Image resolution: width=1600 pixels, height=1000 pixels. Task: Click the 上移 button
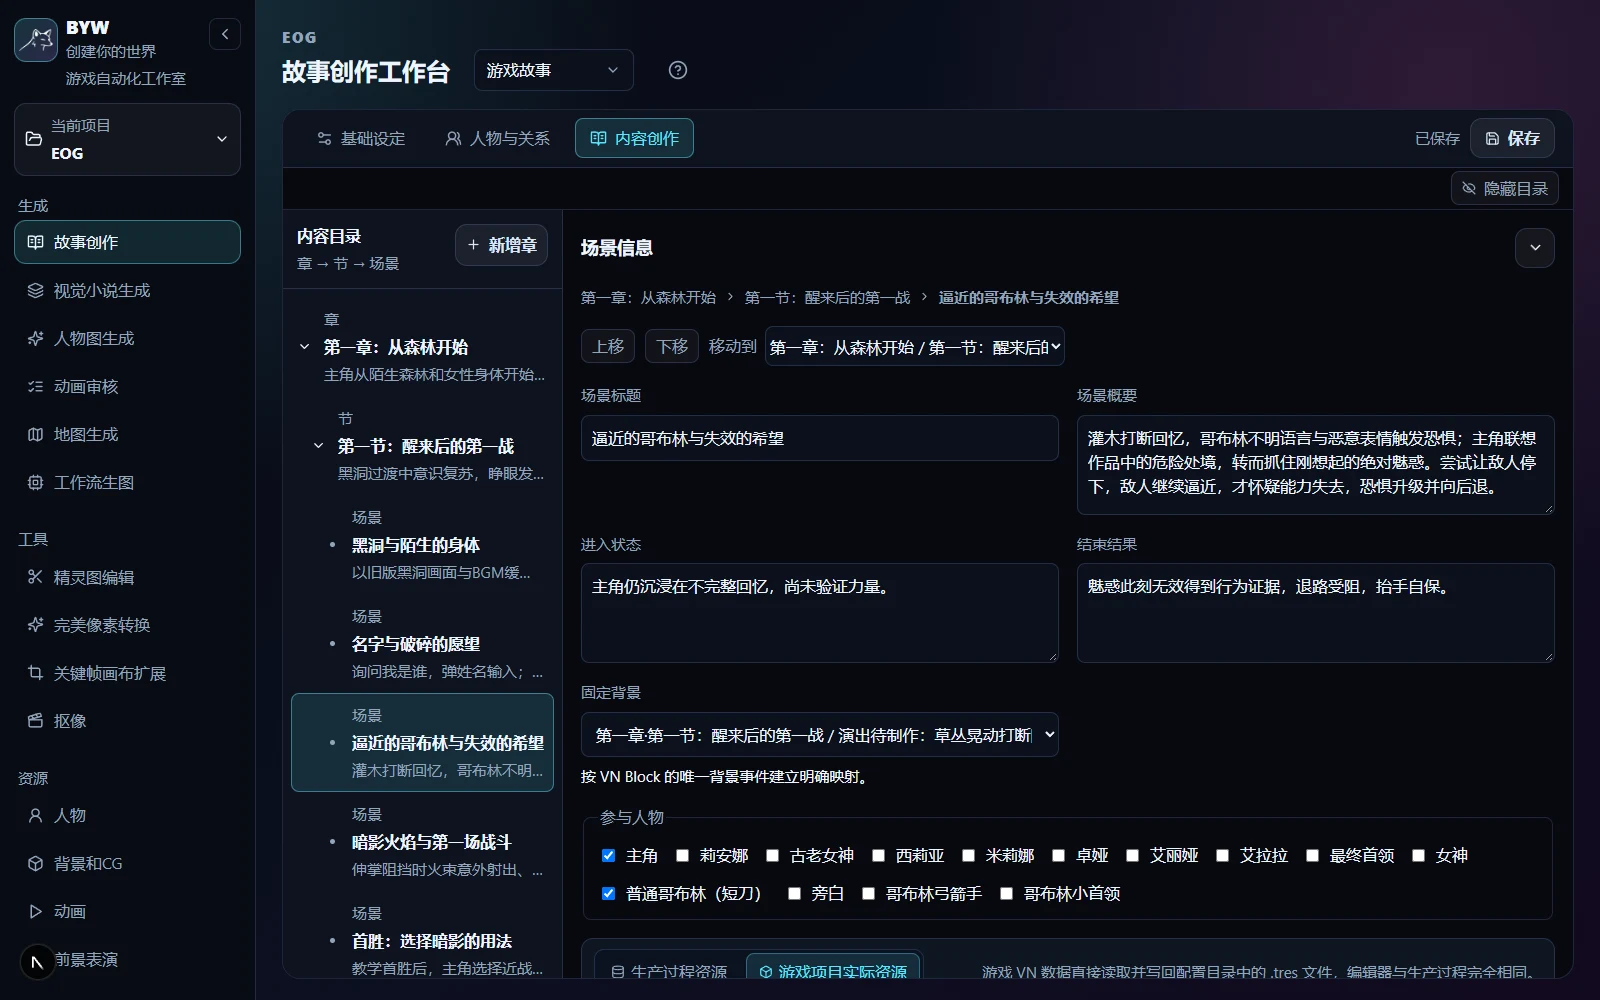point(608,346)
